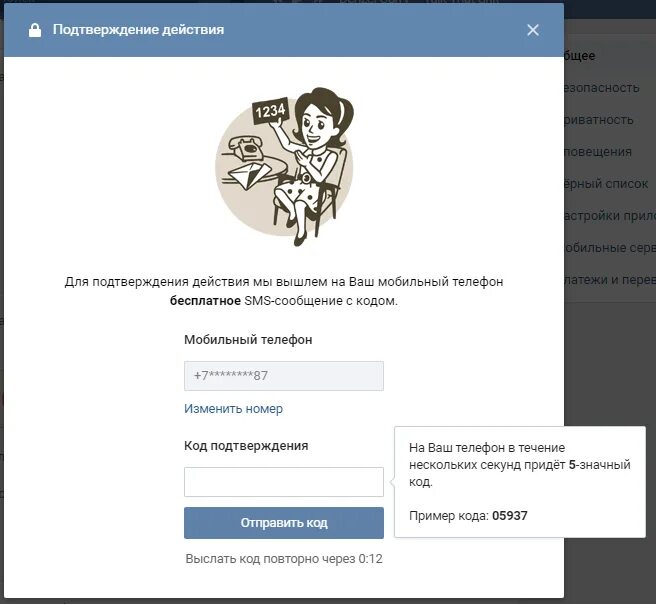The height and width of the screenshot is (604, 656).
Task: Switch to the Приватность settings tab
Action: 599,120
